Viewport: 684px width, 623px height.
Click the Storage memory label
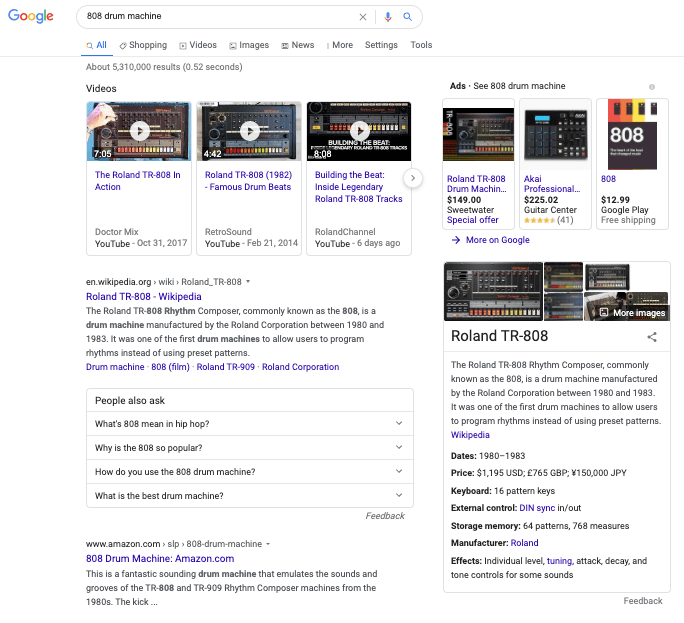[x=486, y=526]
